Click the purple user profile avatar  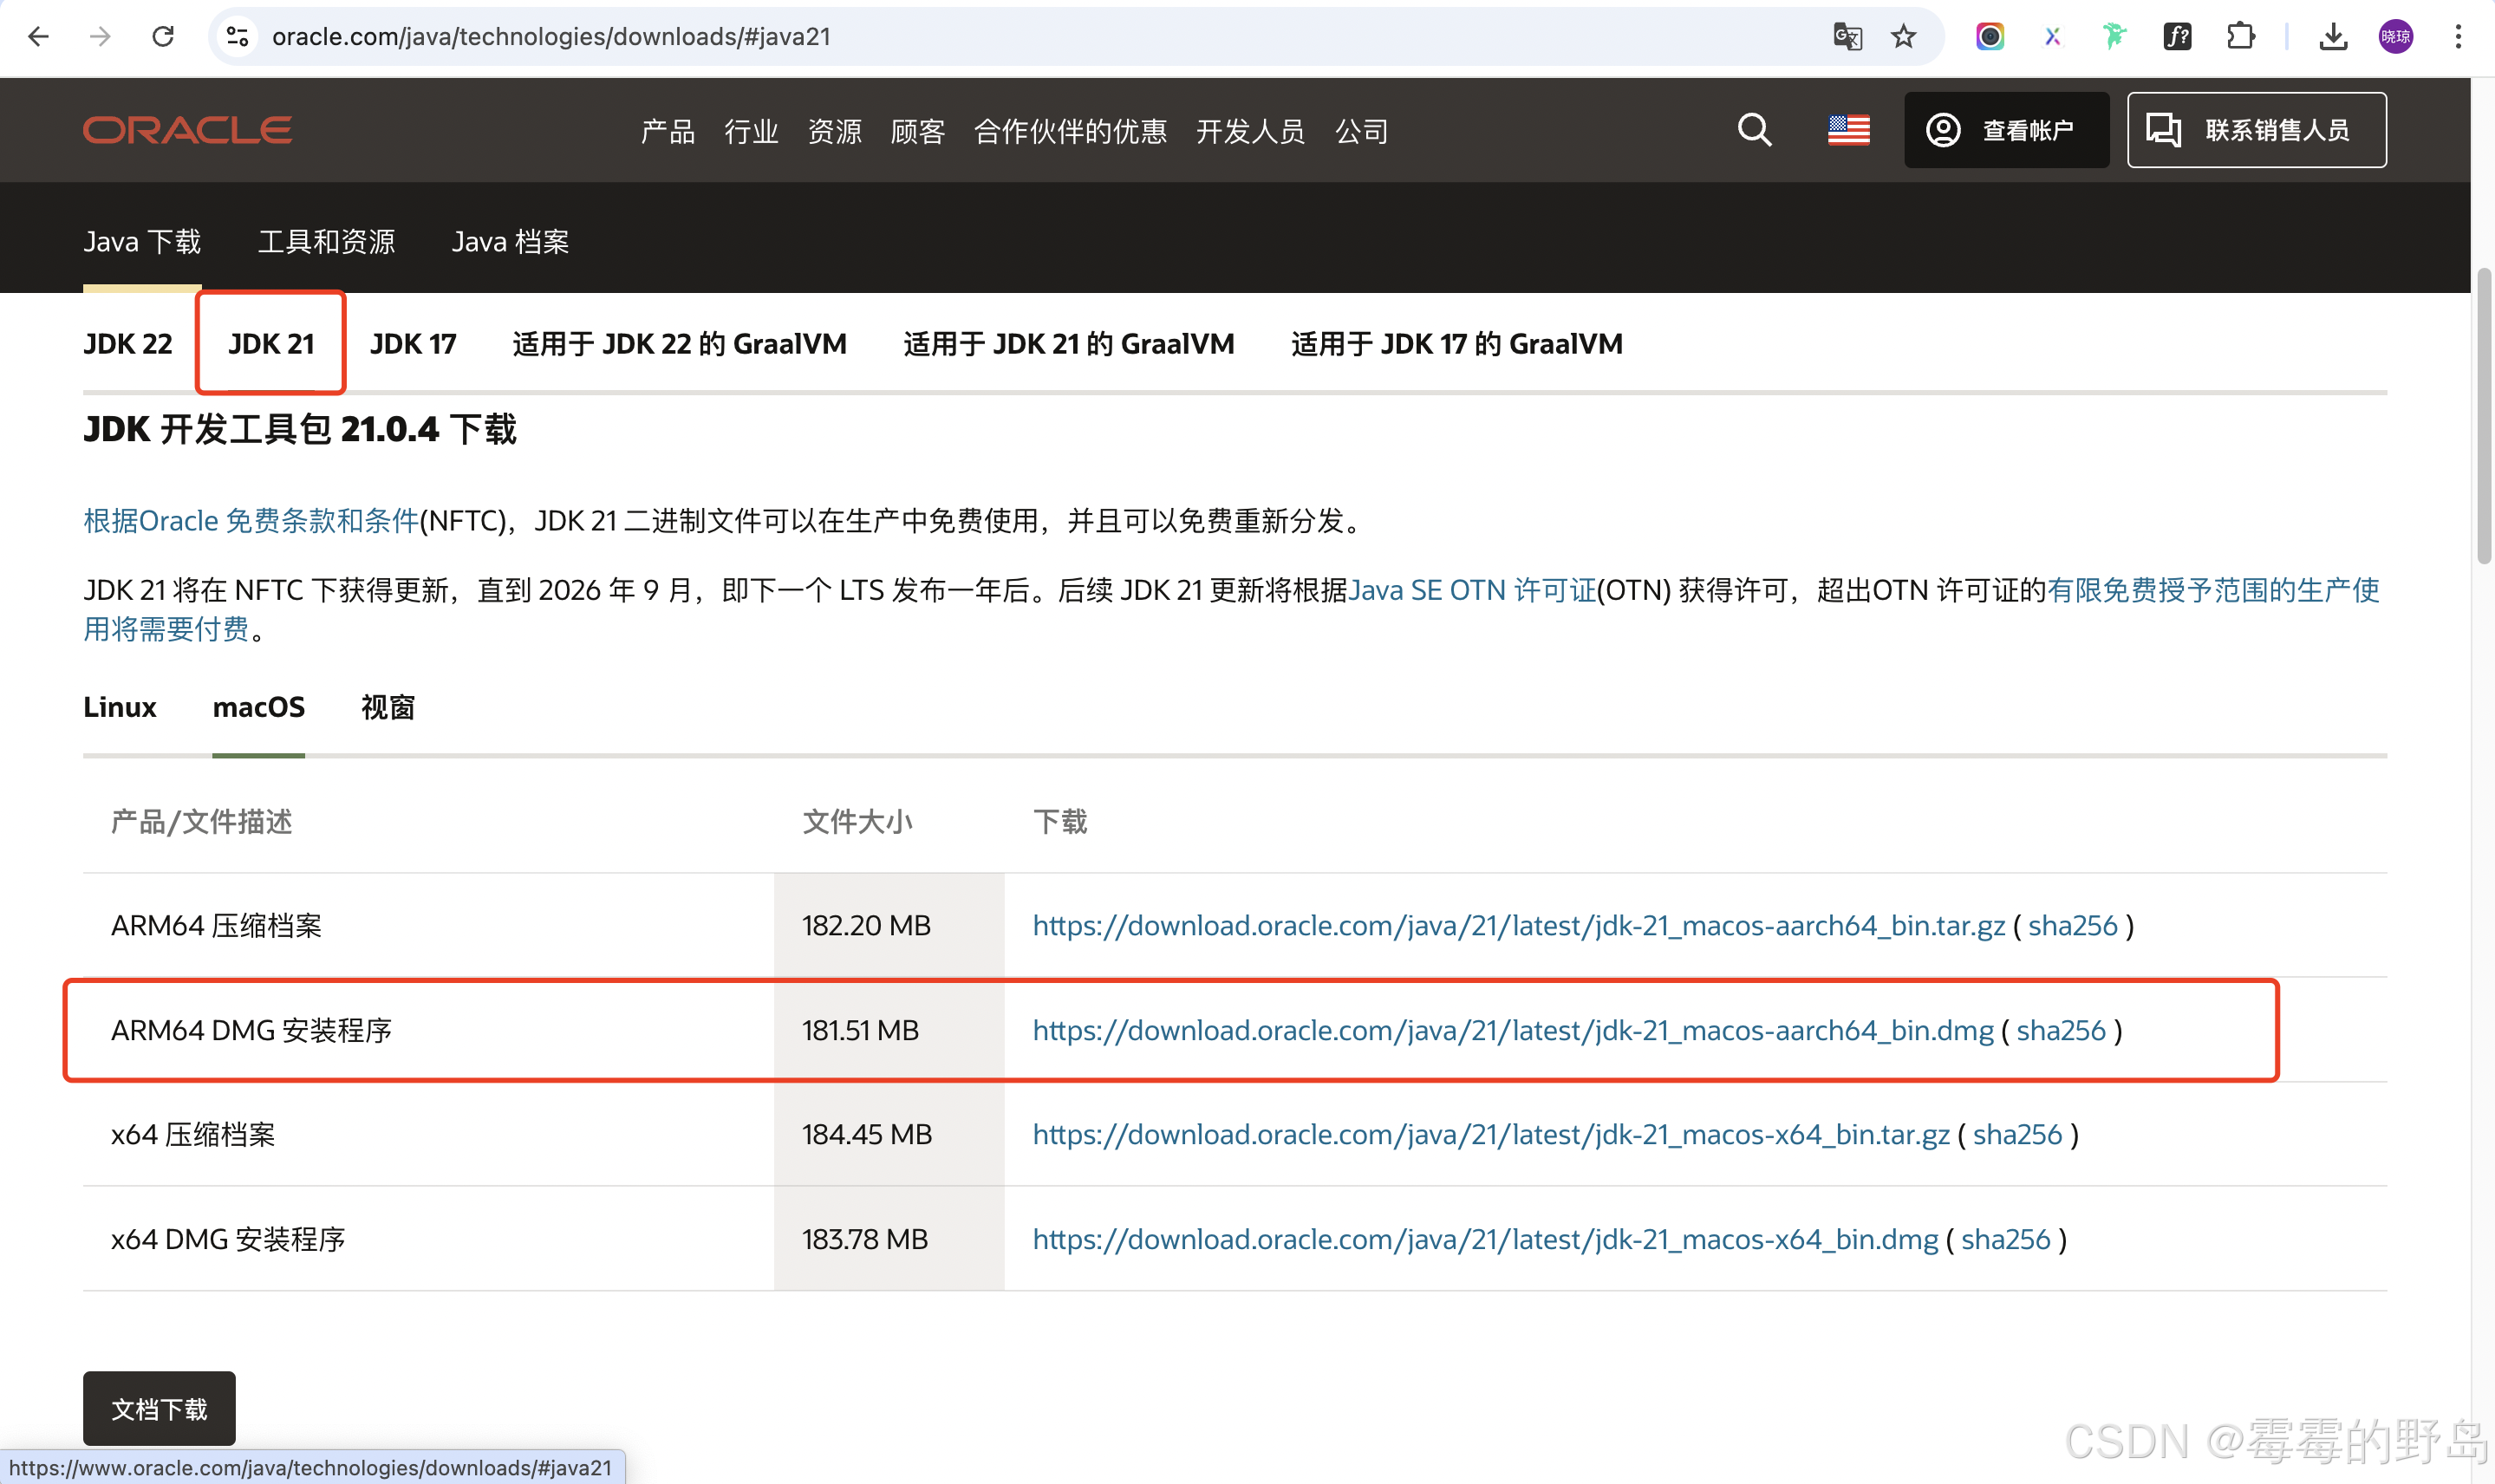tap(2395, 37)
